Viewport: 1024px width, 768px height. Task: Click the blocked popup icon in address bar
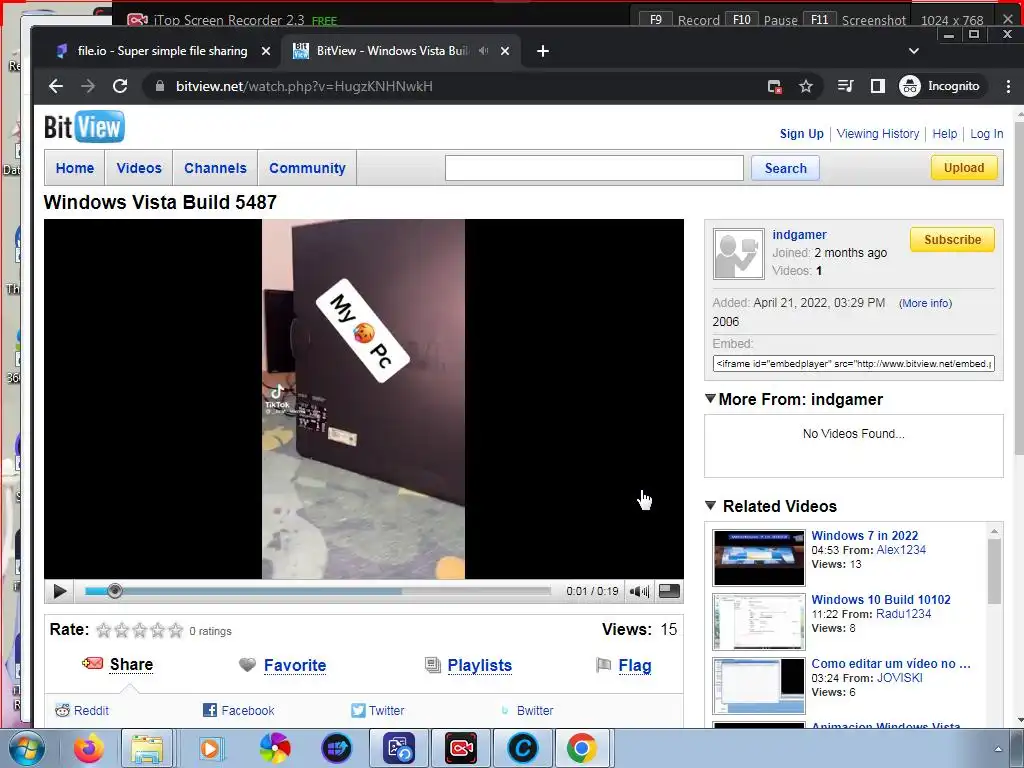[x=775, y=86]
